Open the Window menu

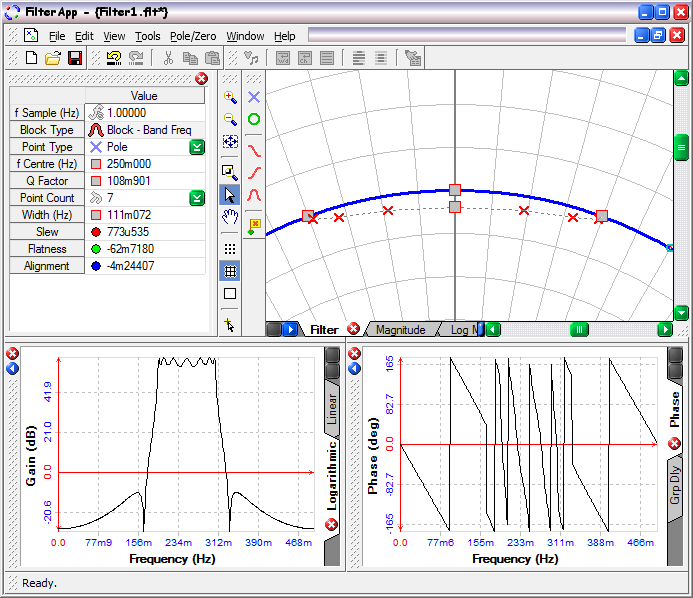(245, 36)
